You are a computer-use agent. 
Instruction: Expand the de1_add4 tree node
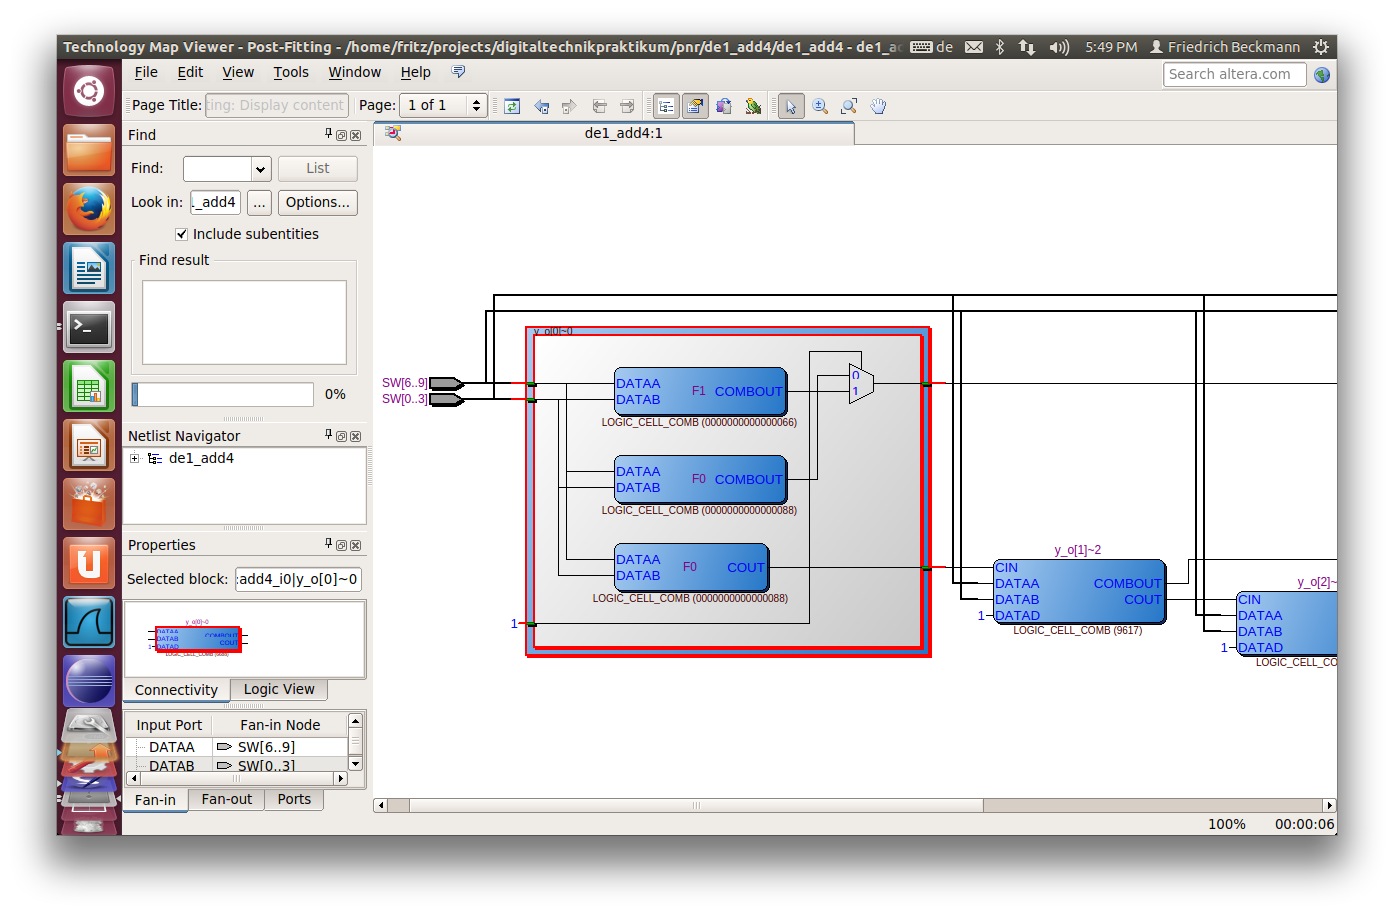(x=135, y=458)
